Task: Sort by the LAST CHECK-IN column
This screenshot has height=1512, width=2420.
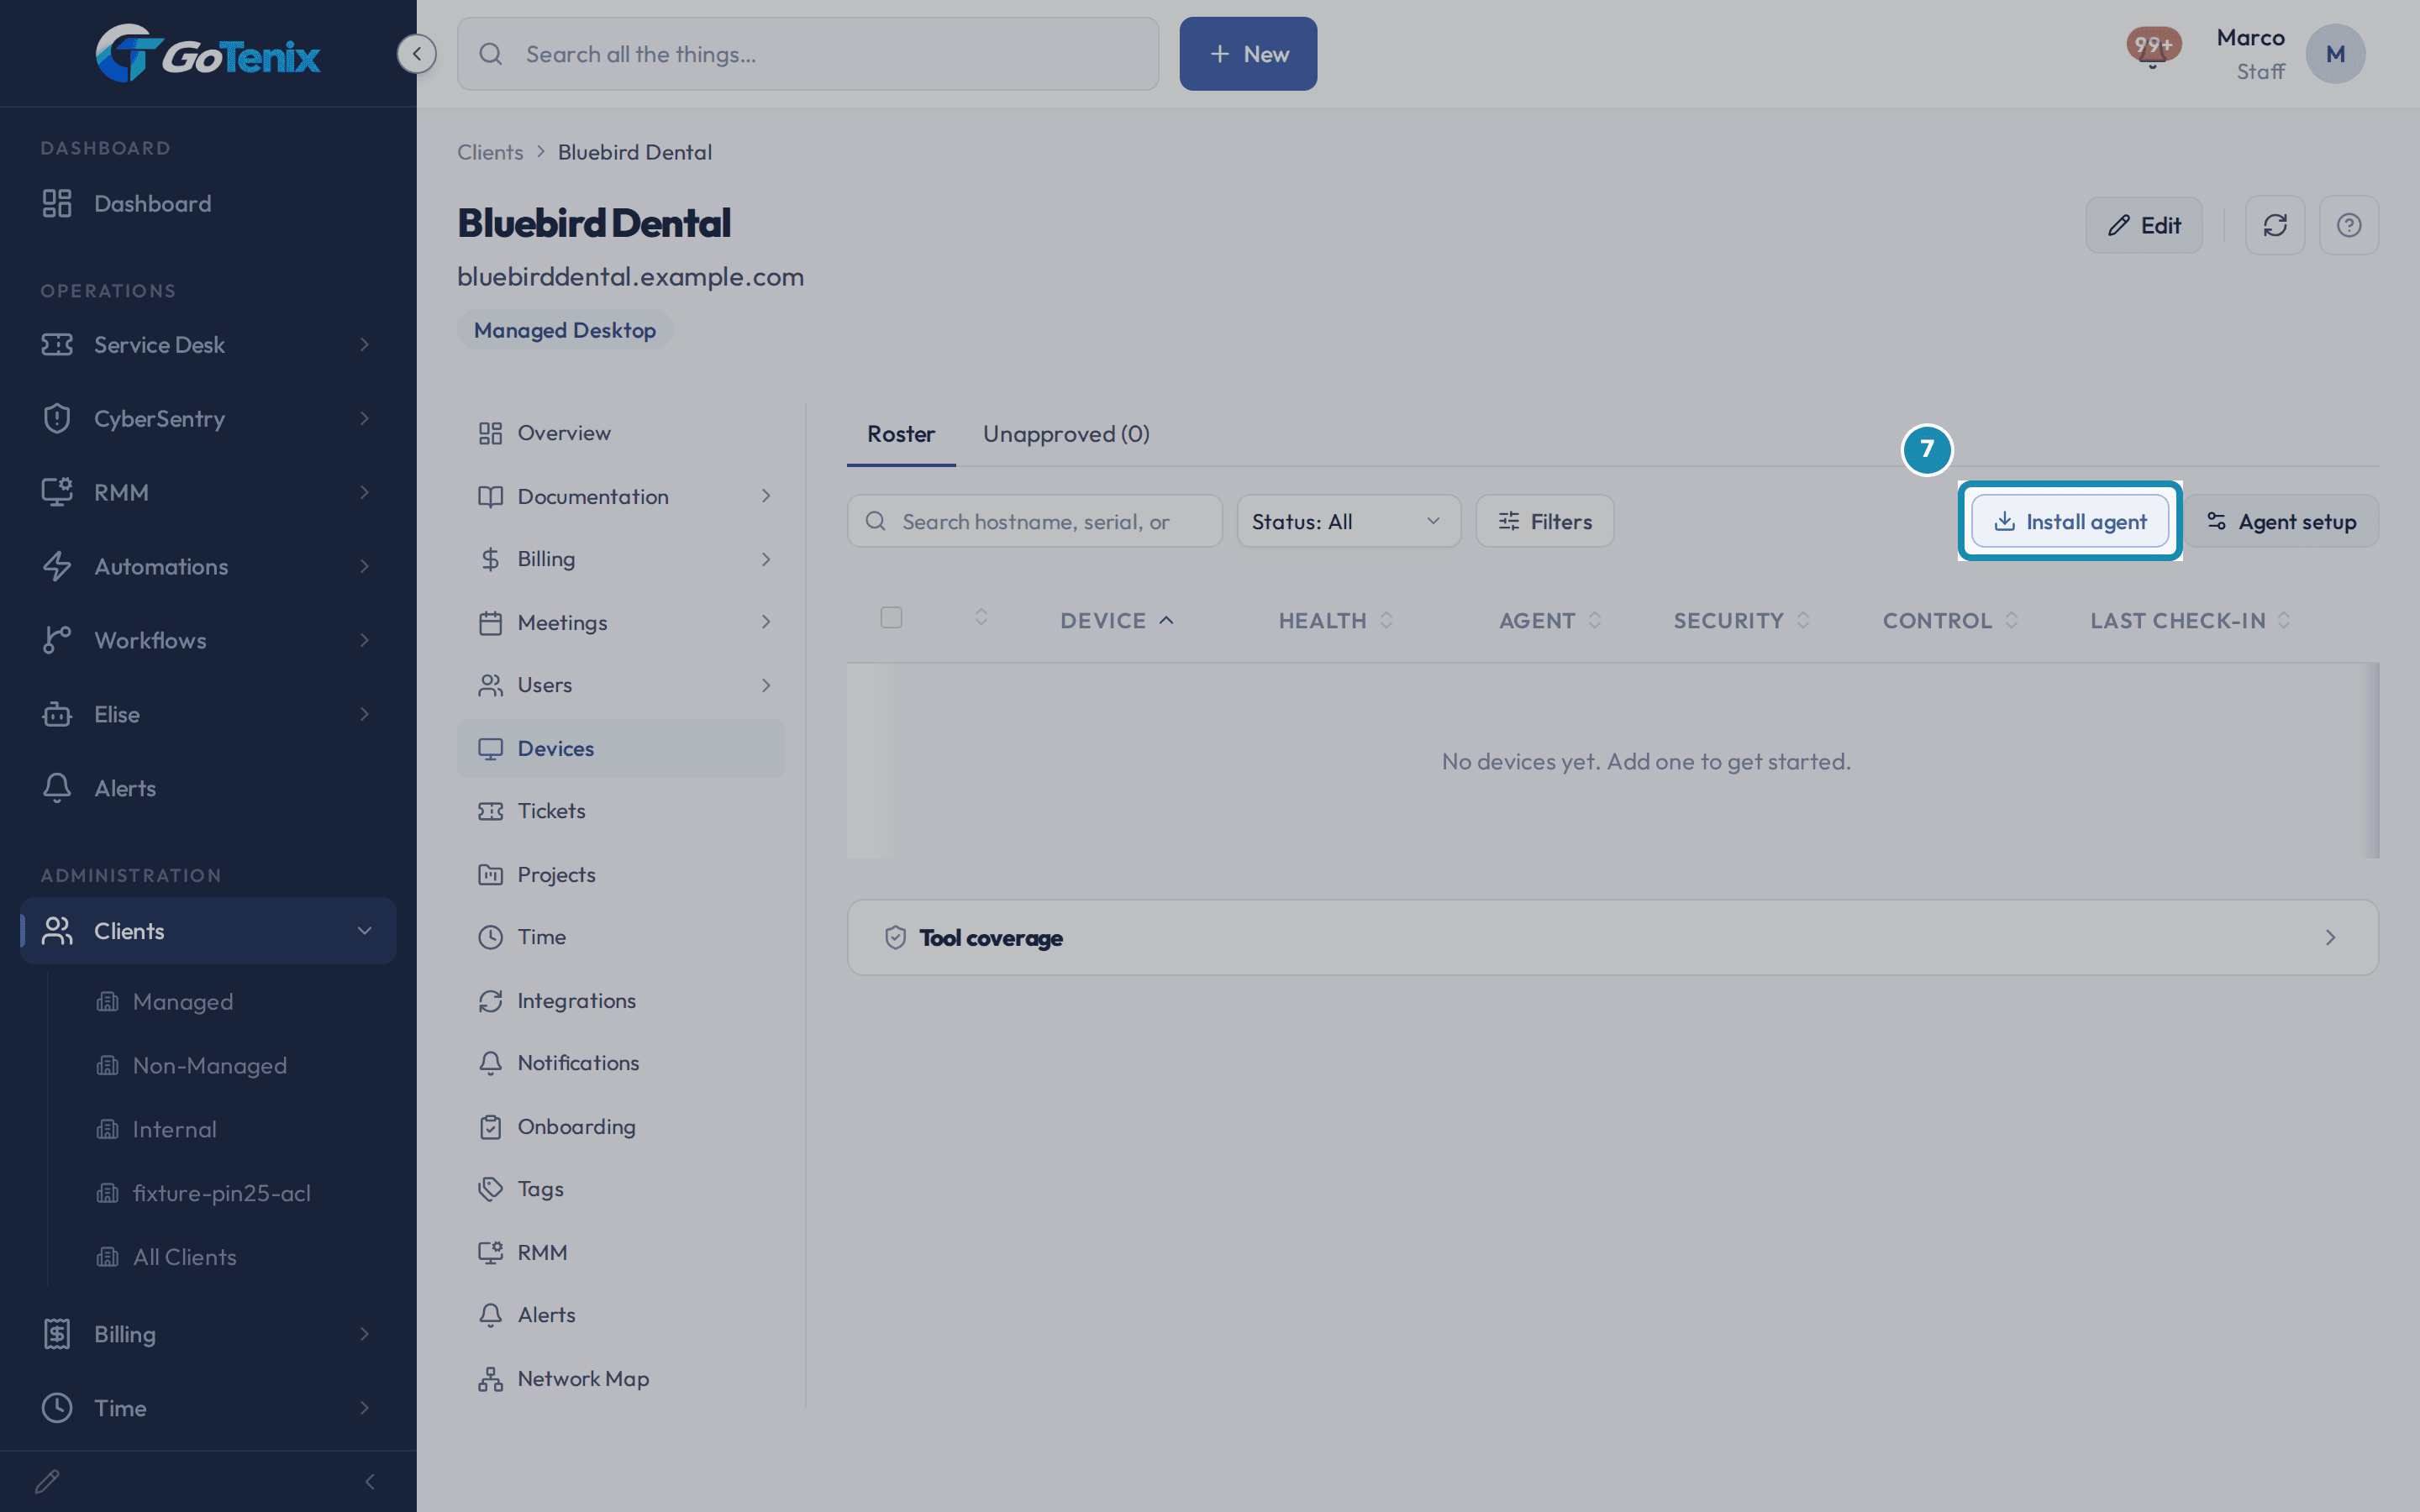Action: 2190,620
